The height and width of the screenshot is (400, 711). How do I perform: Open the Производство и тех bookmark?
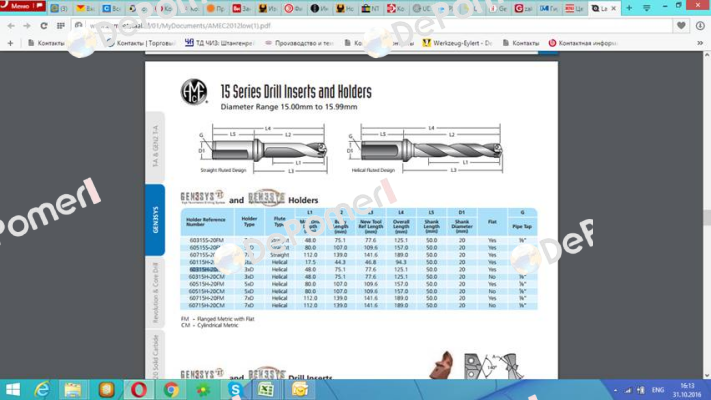(299, 43)
